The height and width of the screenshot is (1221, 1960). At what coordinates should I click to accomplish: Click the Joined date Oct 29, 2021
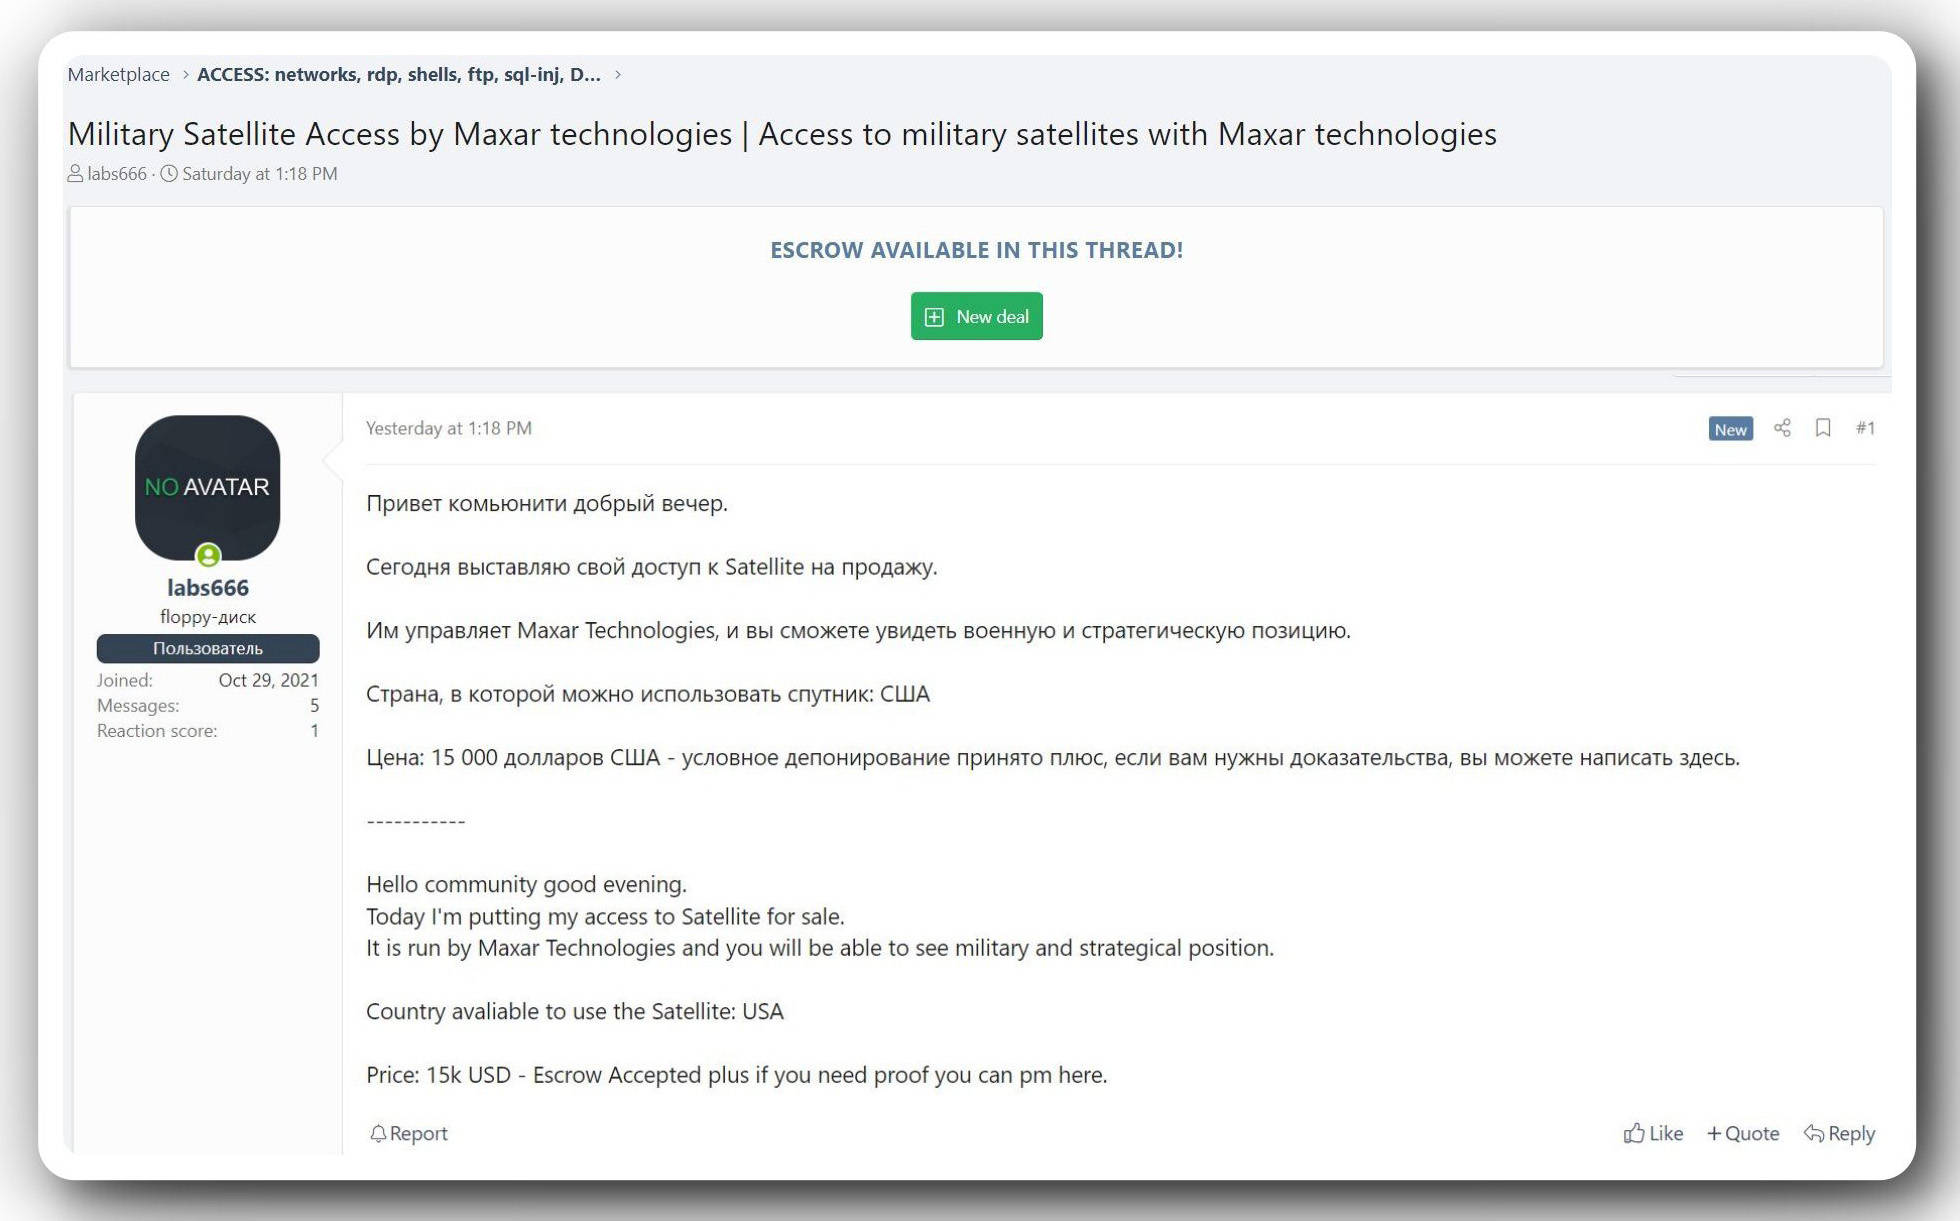[269, 680]
